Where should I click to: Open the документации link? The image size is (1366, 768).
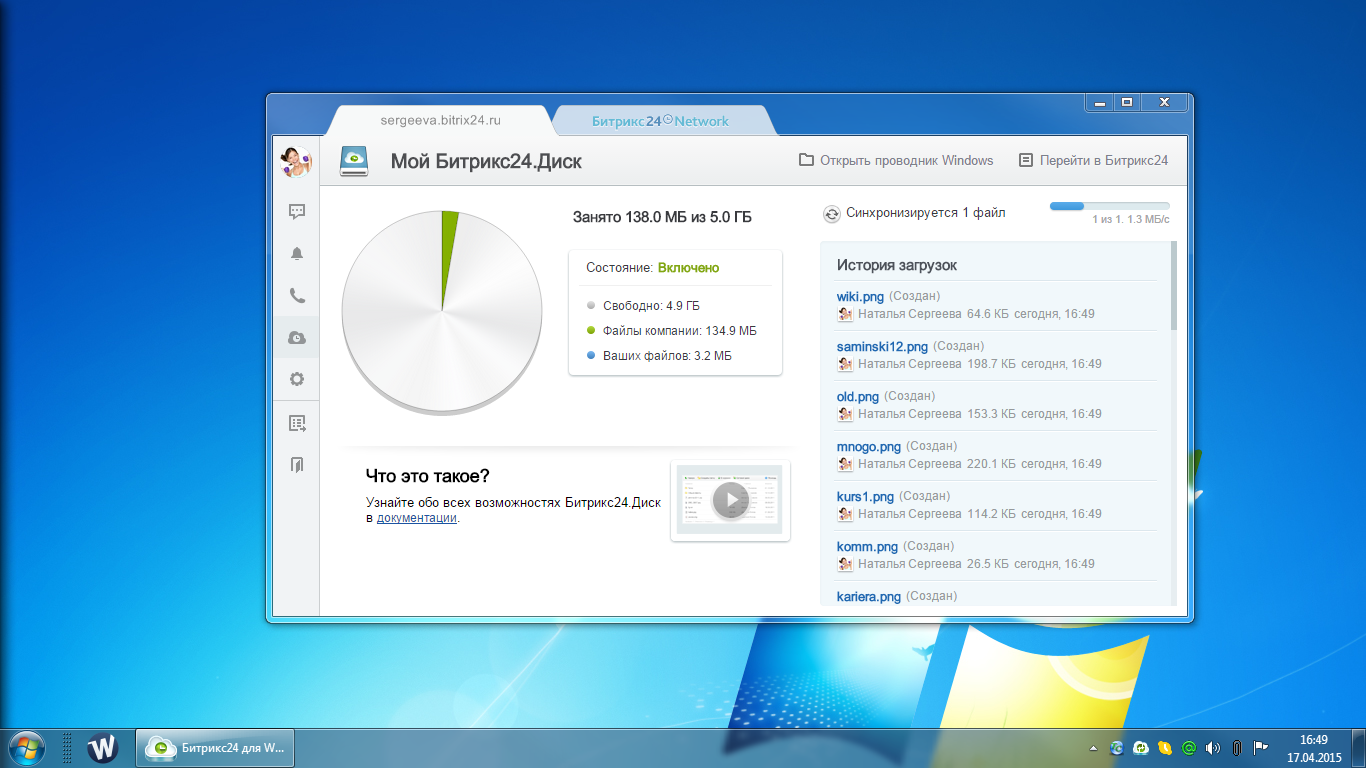click(x=417, y=518)
